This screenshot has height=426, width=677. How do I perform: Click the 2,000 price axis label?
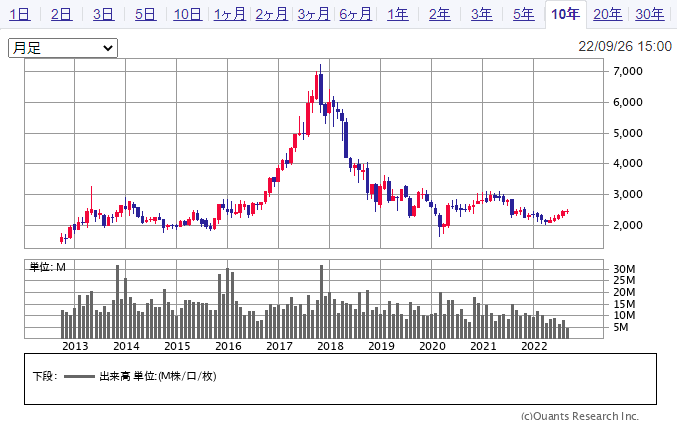628,225
